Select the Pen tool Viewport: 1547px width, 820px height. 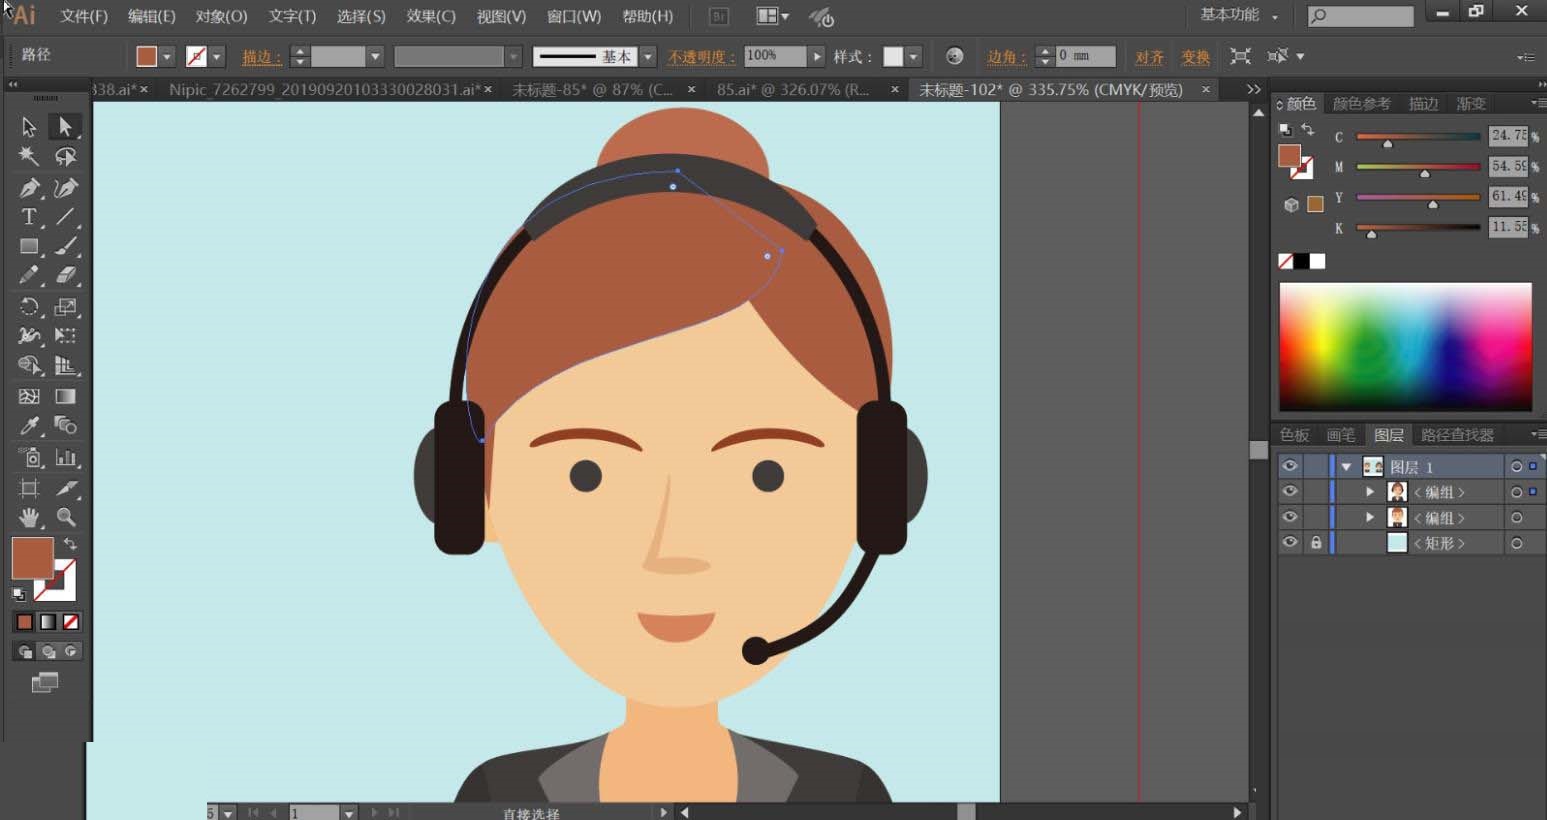[29, 187]
